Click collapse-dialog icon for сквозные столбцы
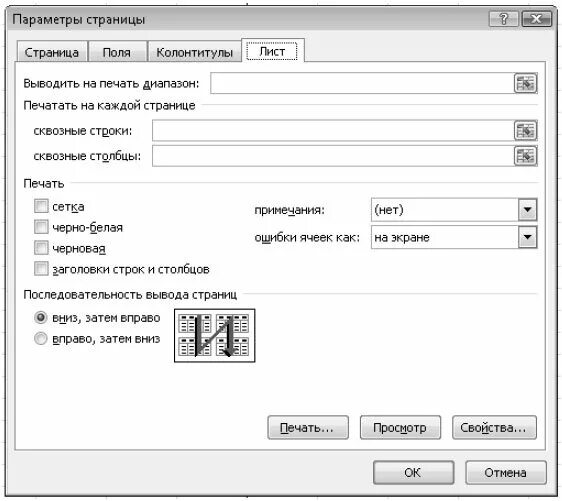This screenshot has width=562, height=501. (525, 156)
